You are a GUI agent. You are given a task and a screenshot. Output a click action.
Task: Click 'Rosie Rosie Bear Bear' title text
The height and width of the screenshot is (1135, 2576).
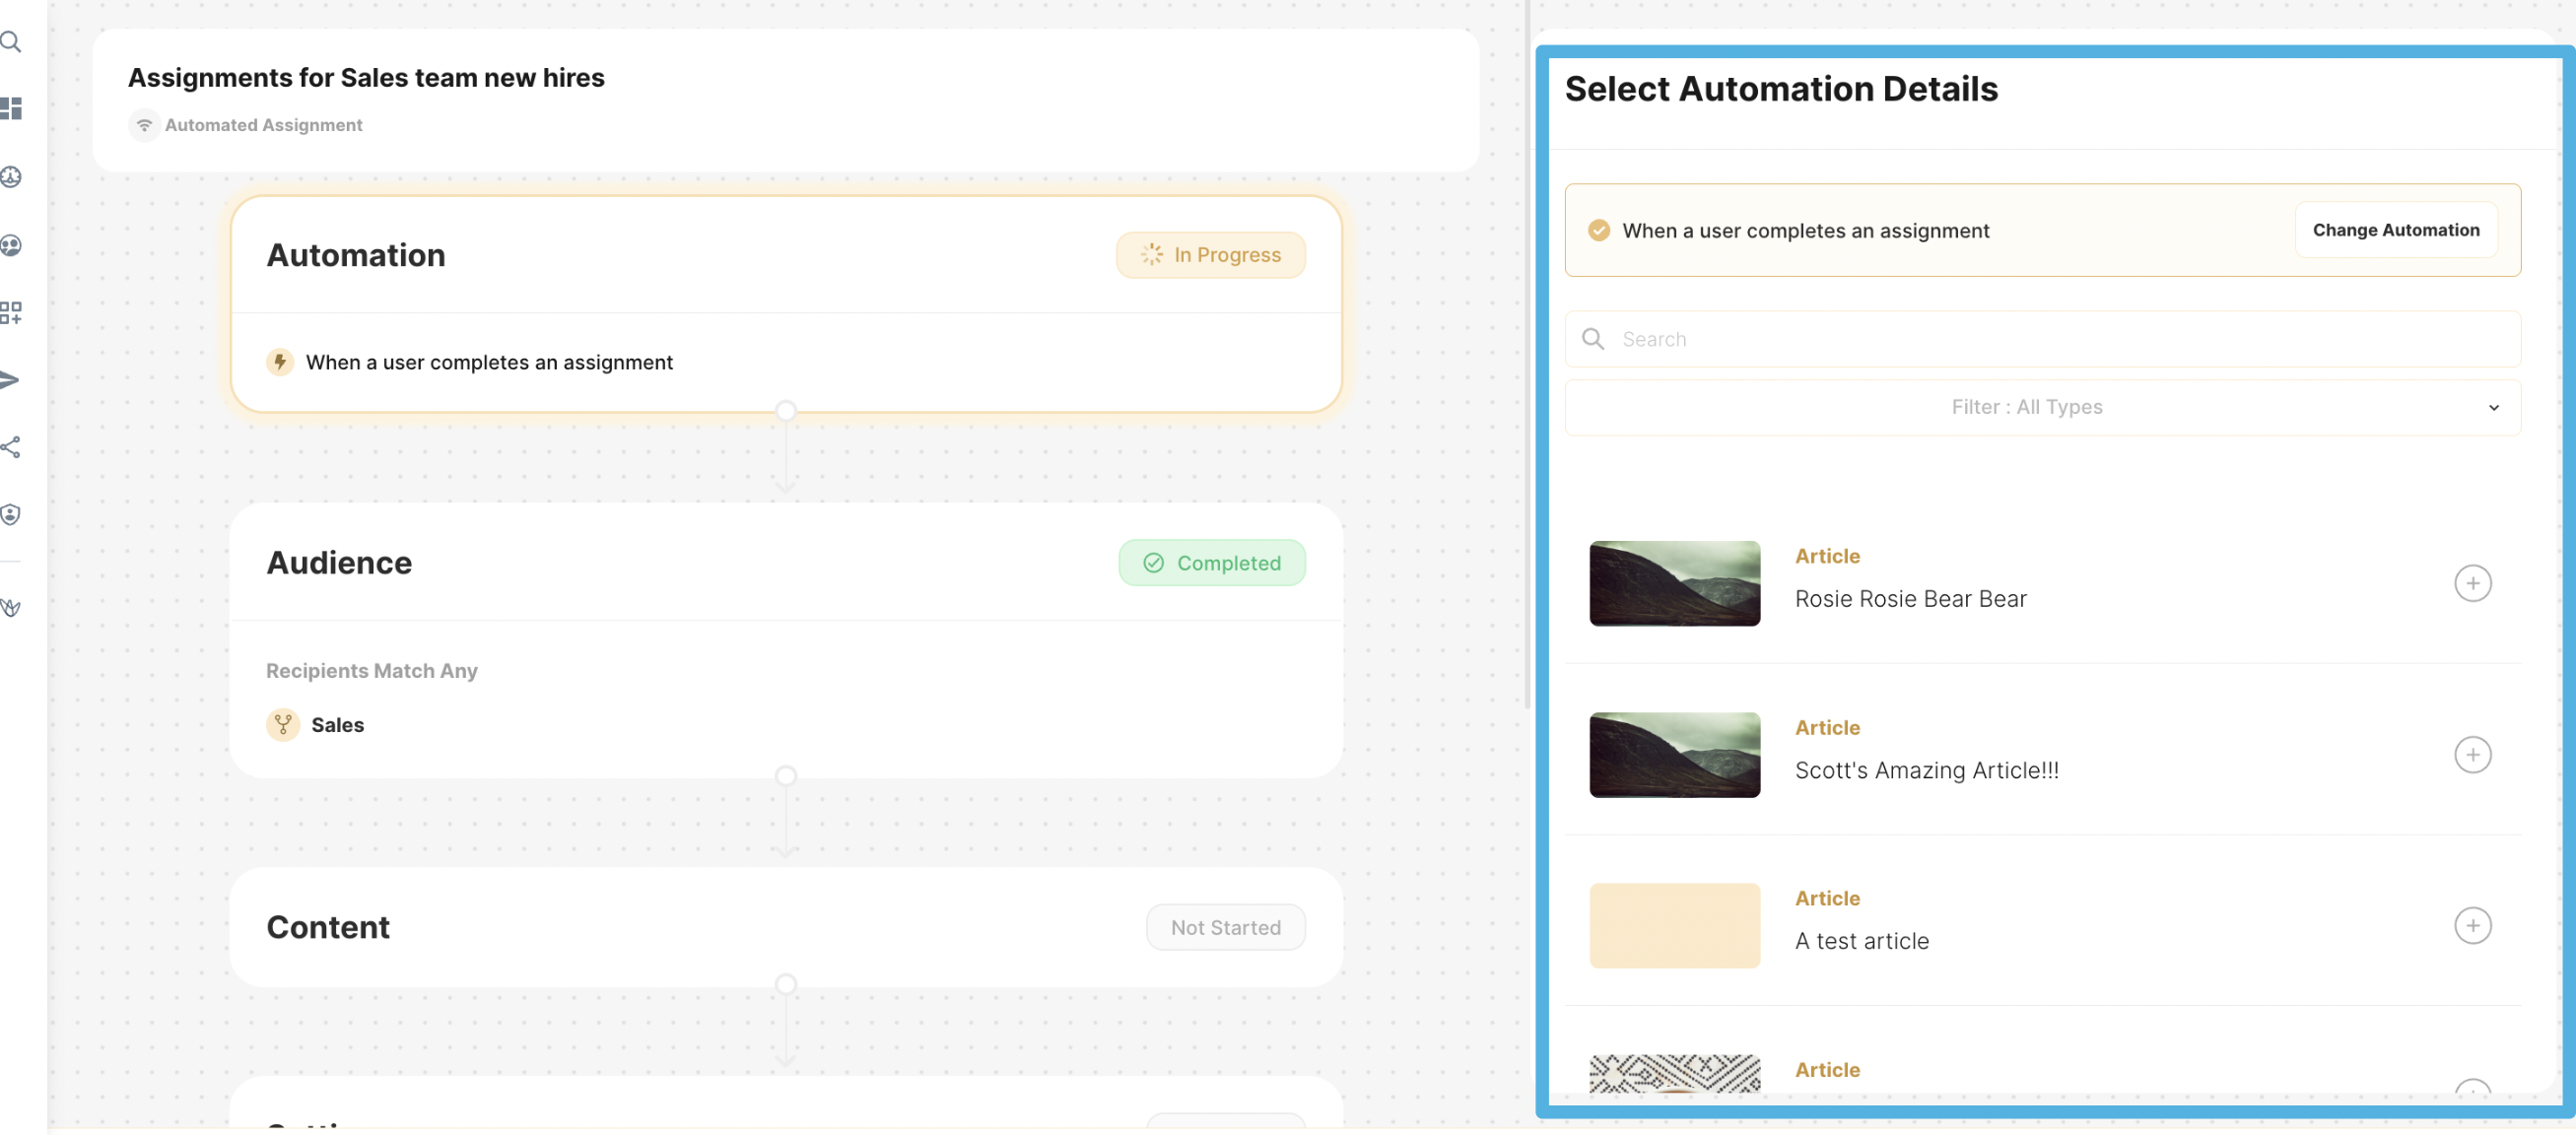(1910, 599)
